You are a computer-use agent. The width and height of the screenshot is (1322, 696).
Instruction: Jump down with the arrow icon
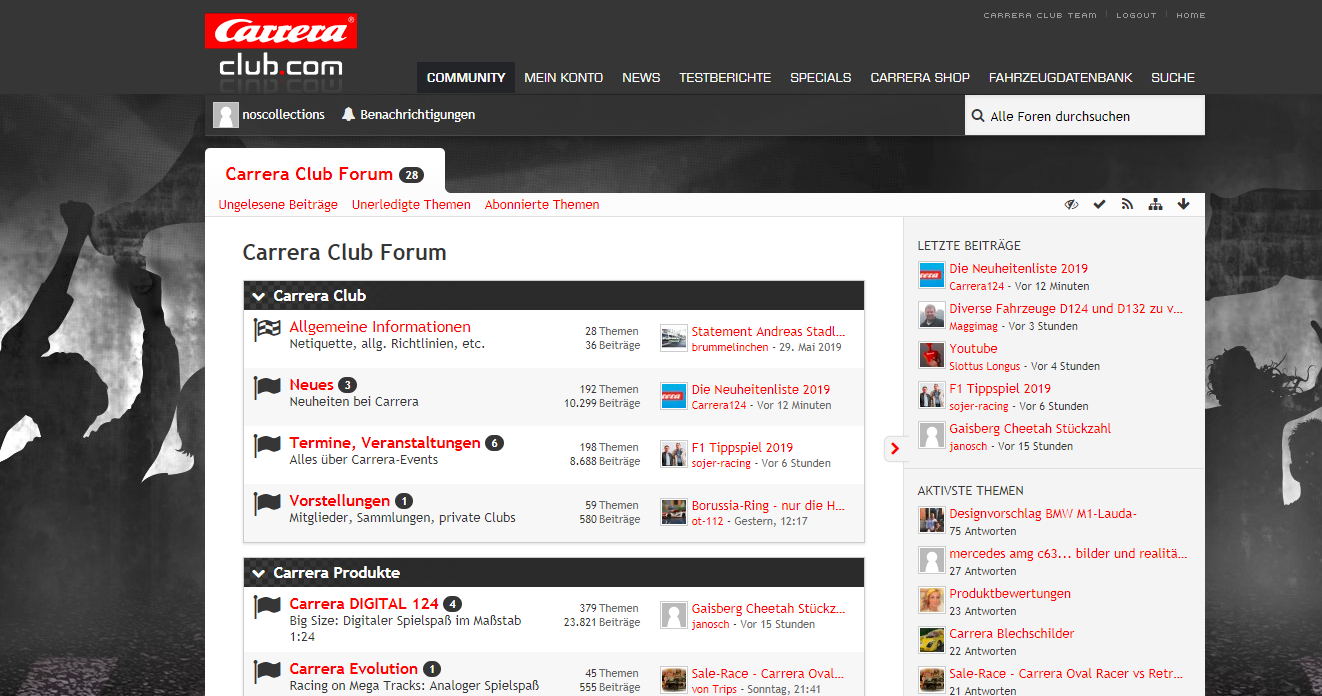(1183, 204)
